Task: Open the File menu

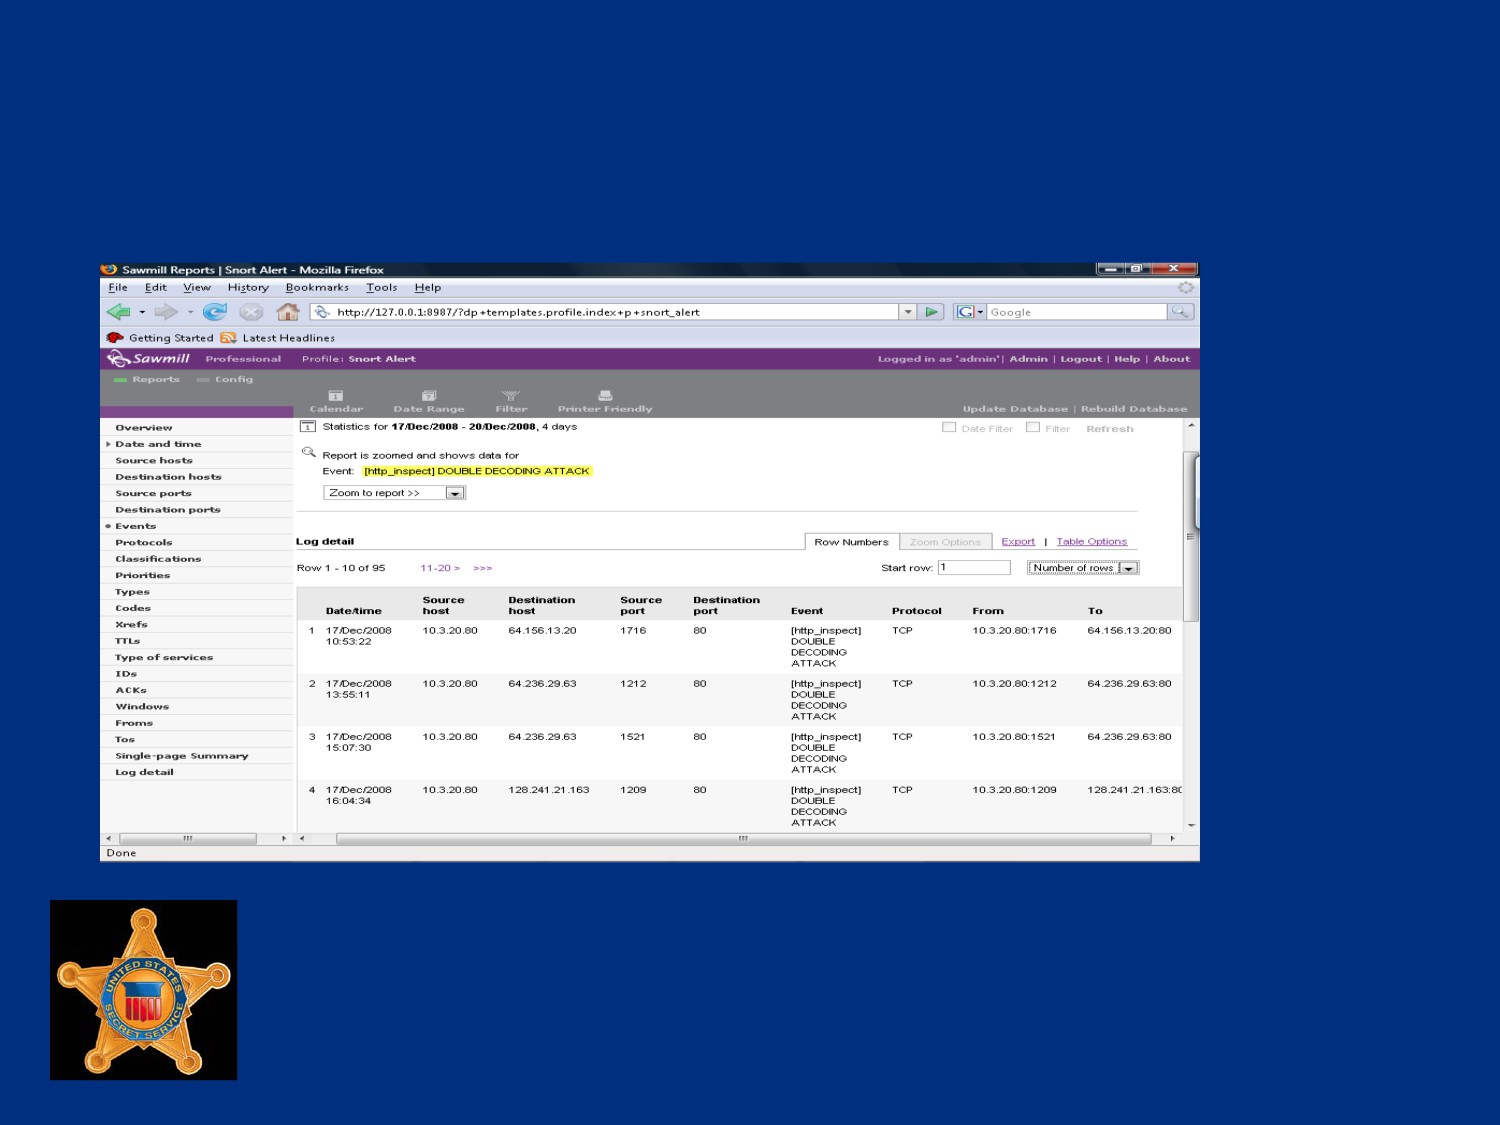Action: tap(118, 287)
